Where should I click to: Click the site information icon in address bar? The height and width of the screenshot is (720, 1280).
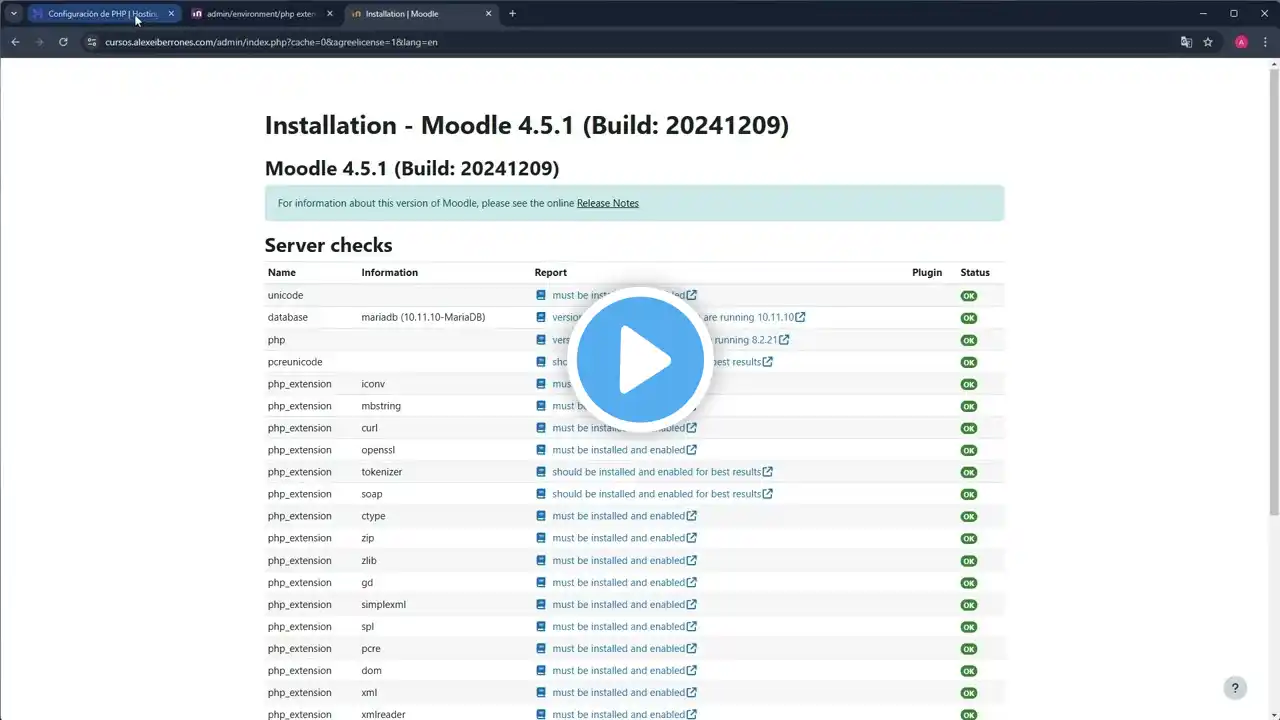click(91, 42)
